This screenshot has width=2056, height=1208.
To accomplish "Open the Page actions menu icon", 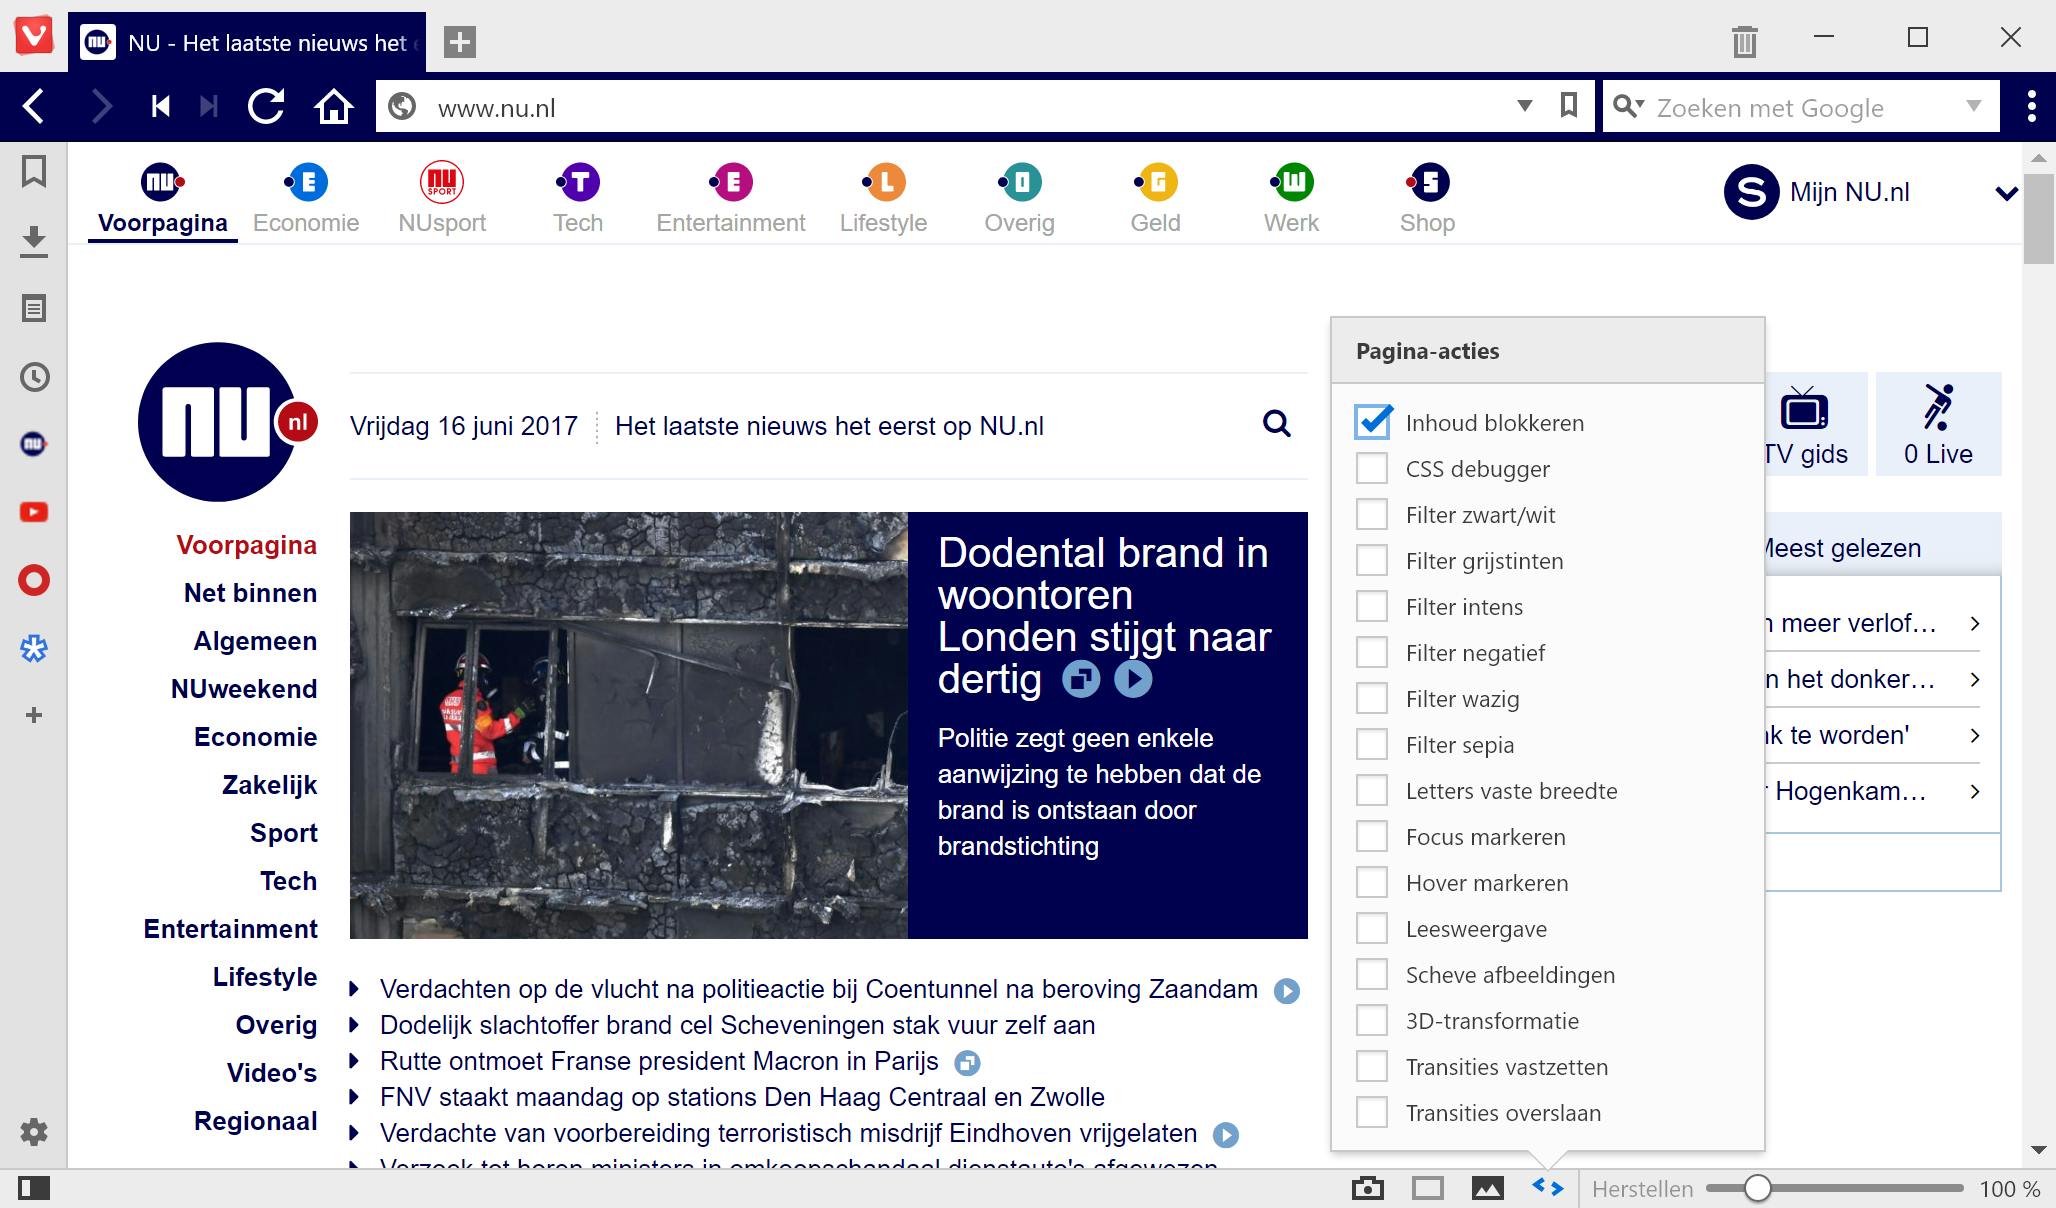I will (x=1546, y=1189).
